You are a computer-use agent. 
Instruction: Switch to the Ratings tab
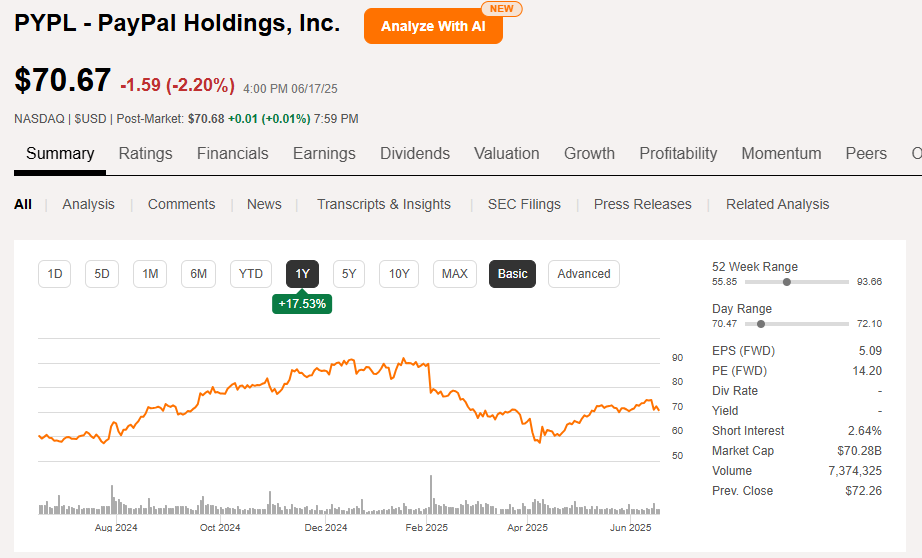click(145, 154)
